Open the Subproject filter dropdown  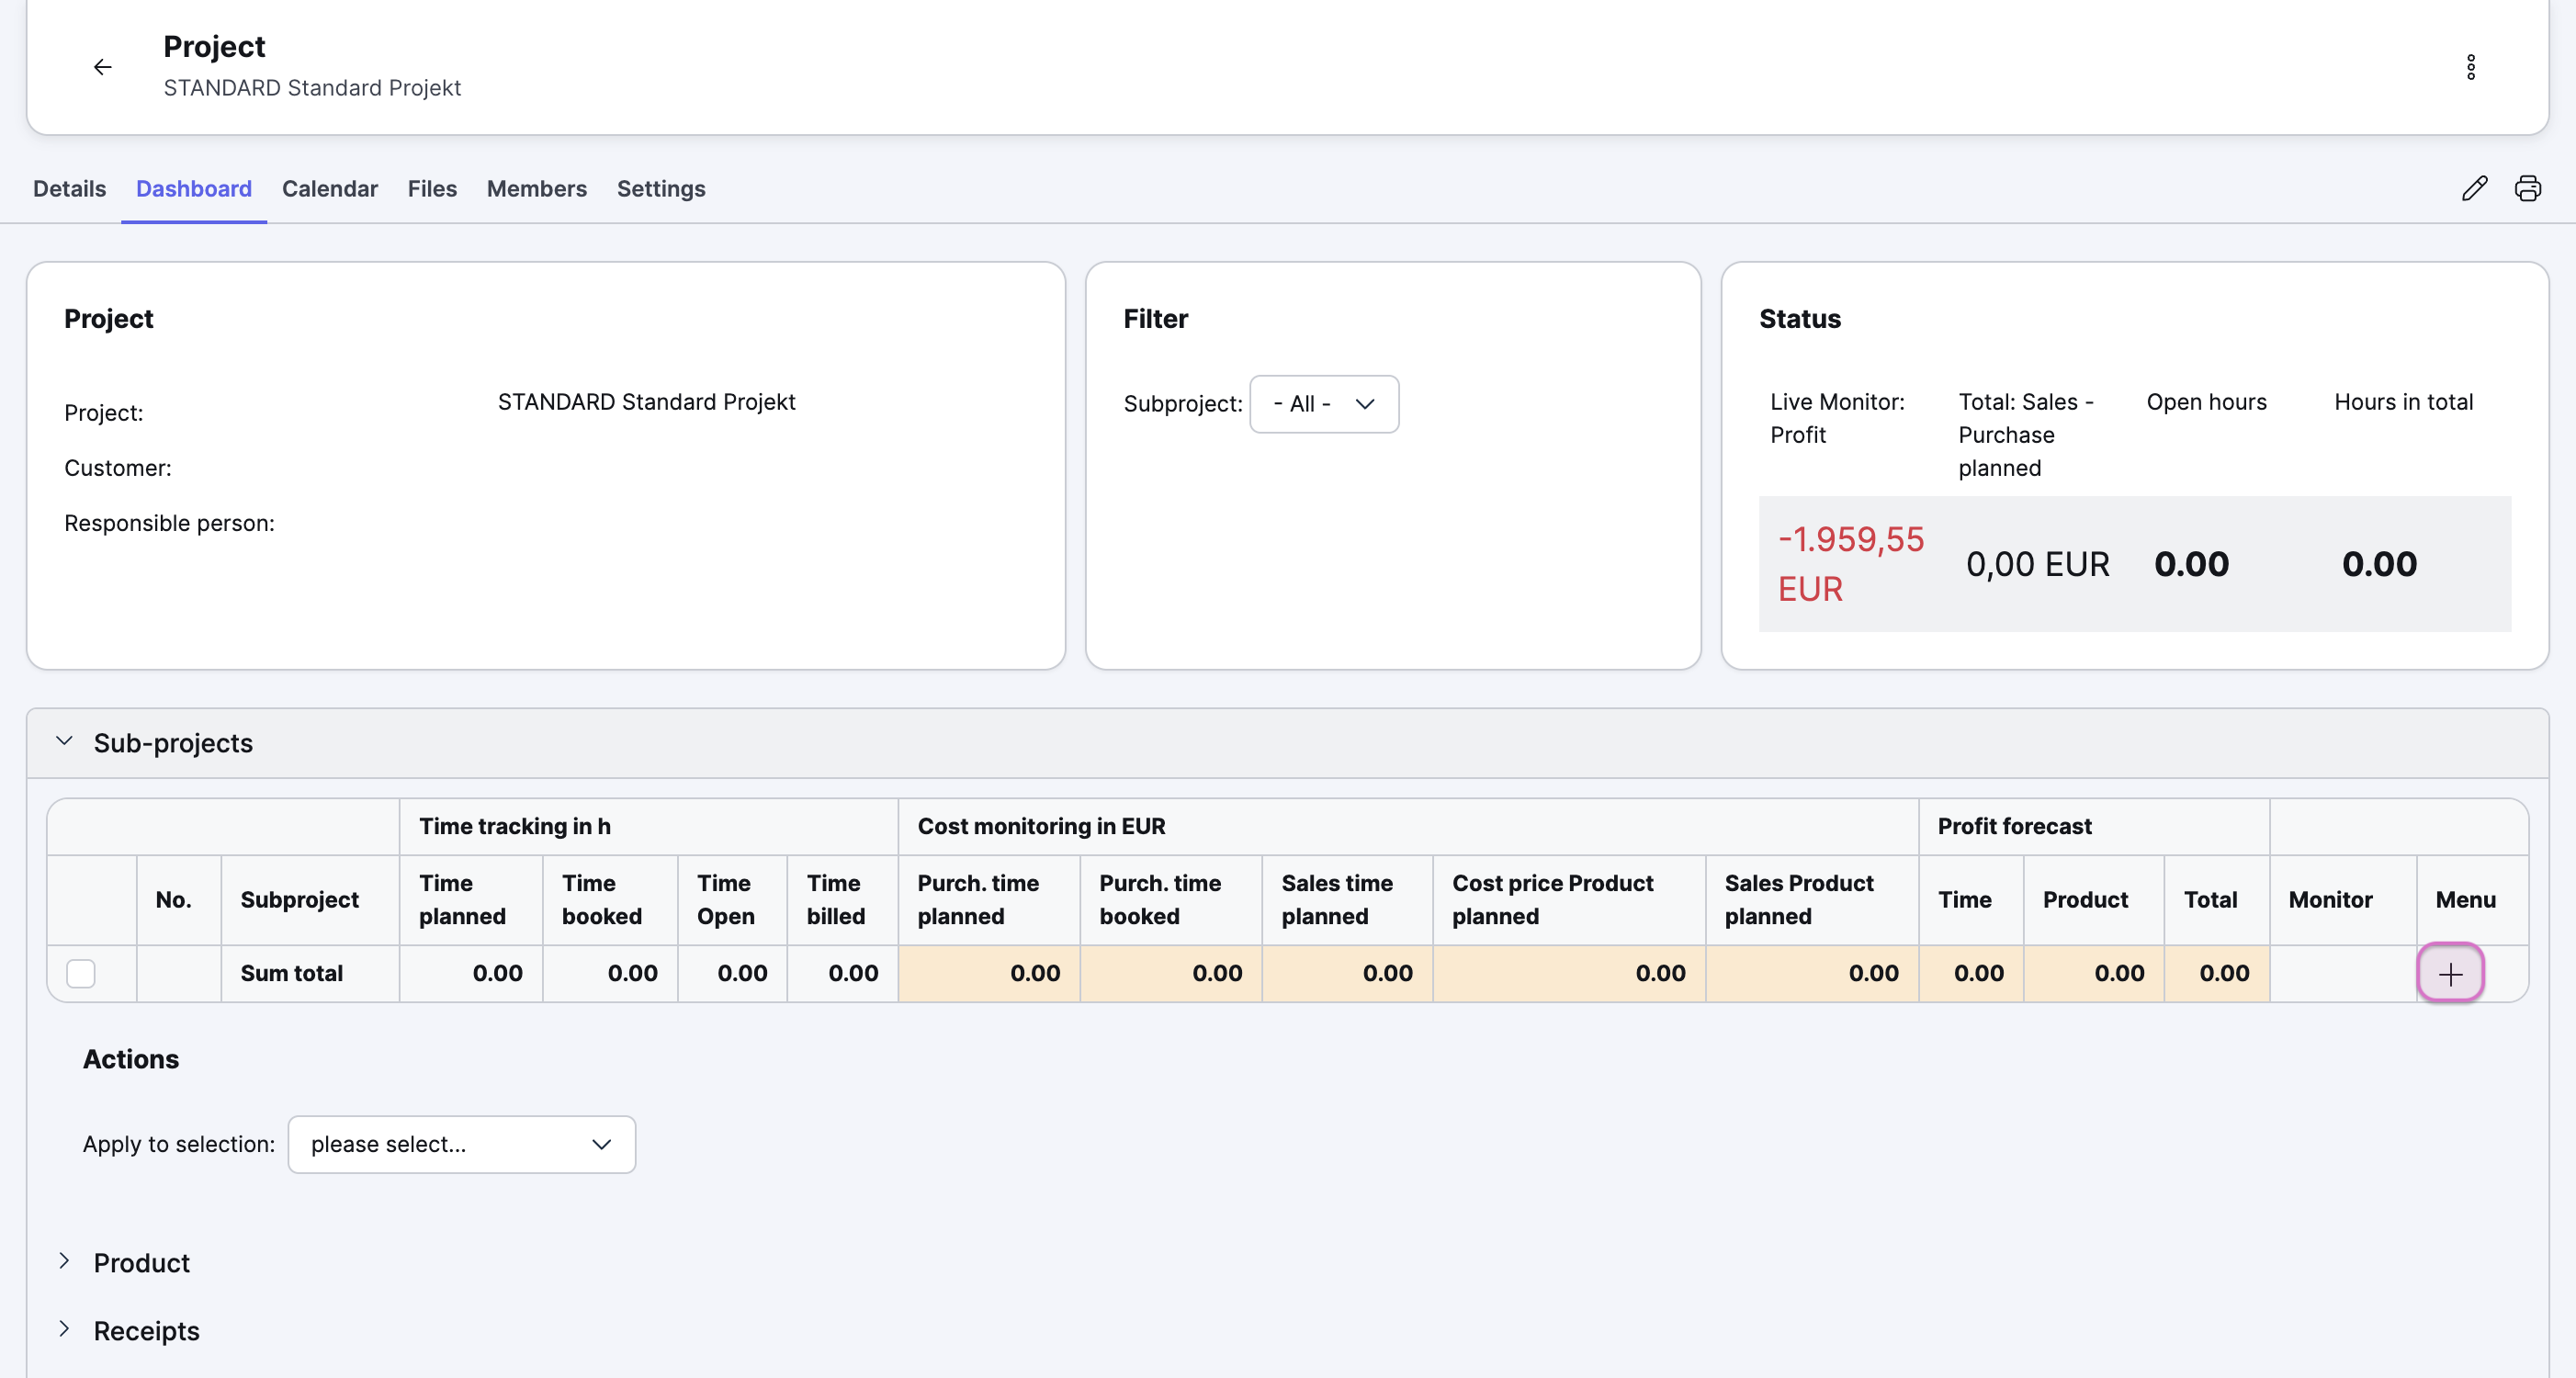pyautogui.click(x=1324, y=404)
